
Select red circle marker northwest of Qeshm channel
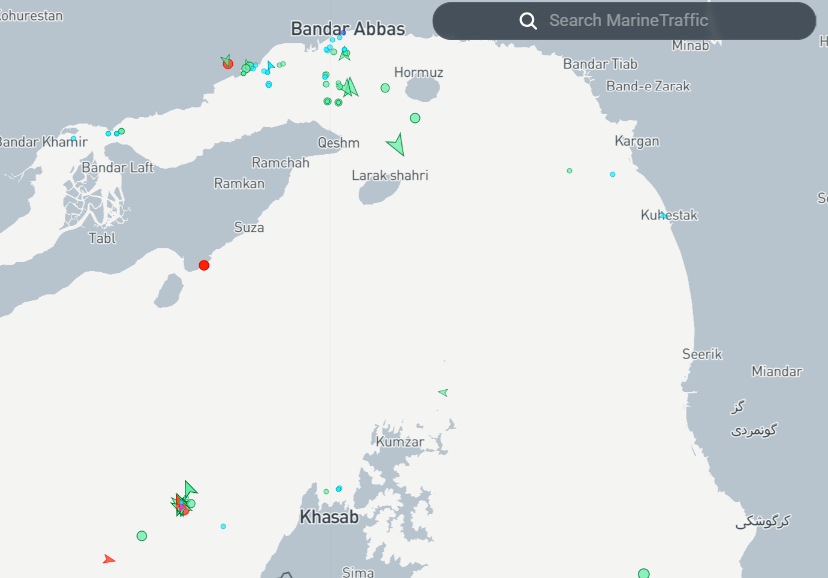pyautogui.click(x=228, y=64)
